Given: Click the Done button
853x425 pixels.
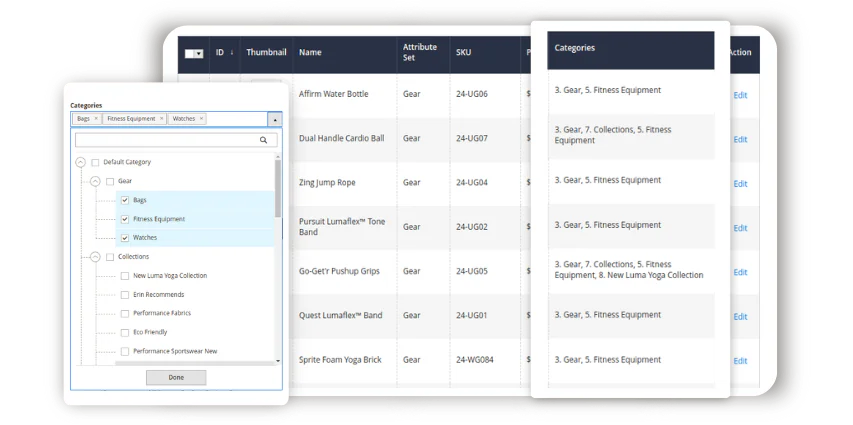Looking at the screenshot, I should point(176,378).
